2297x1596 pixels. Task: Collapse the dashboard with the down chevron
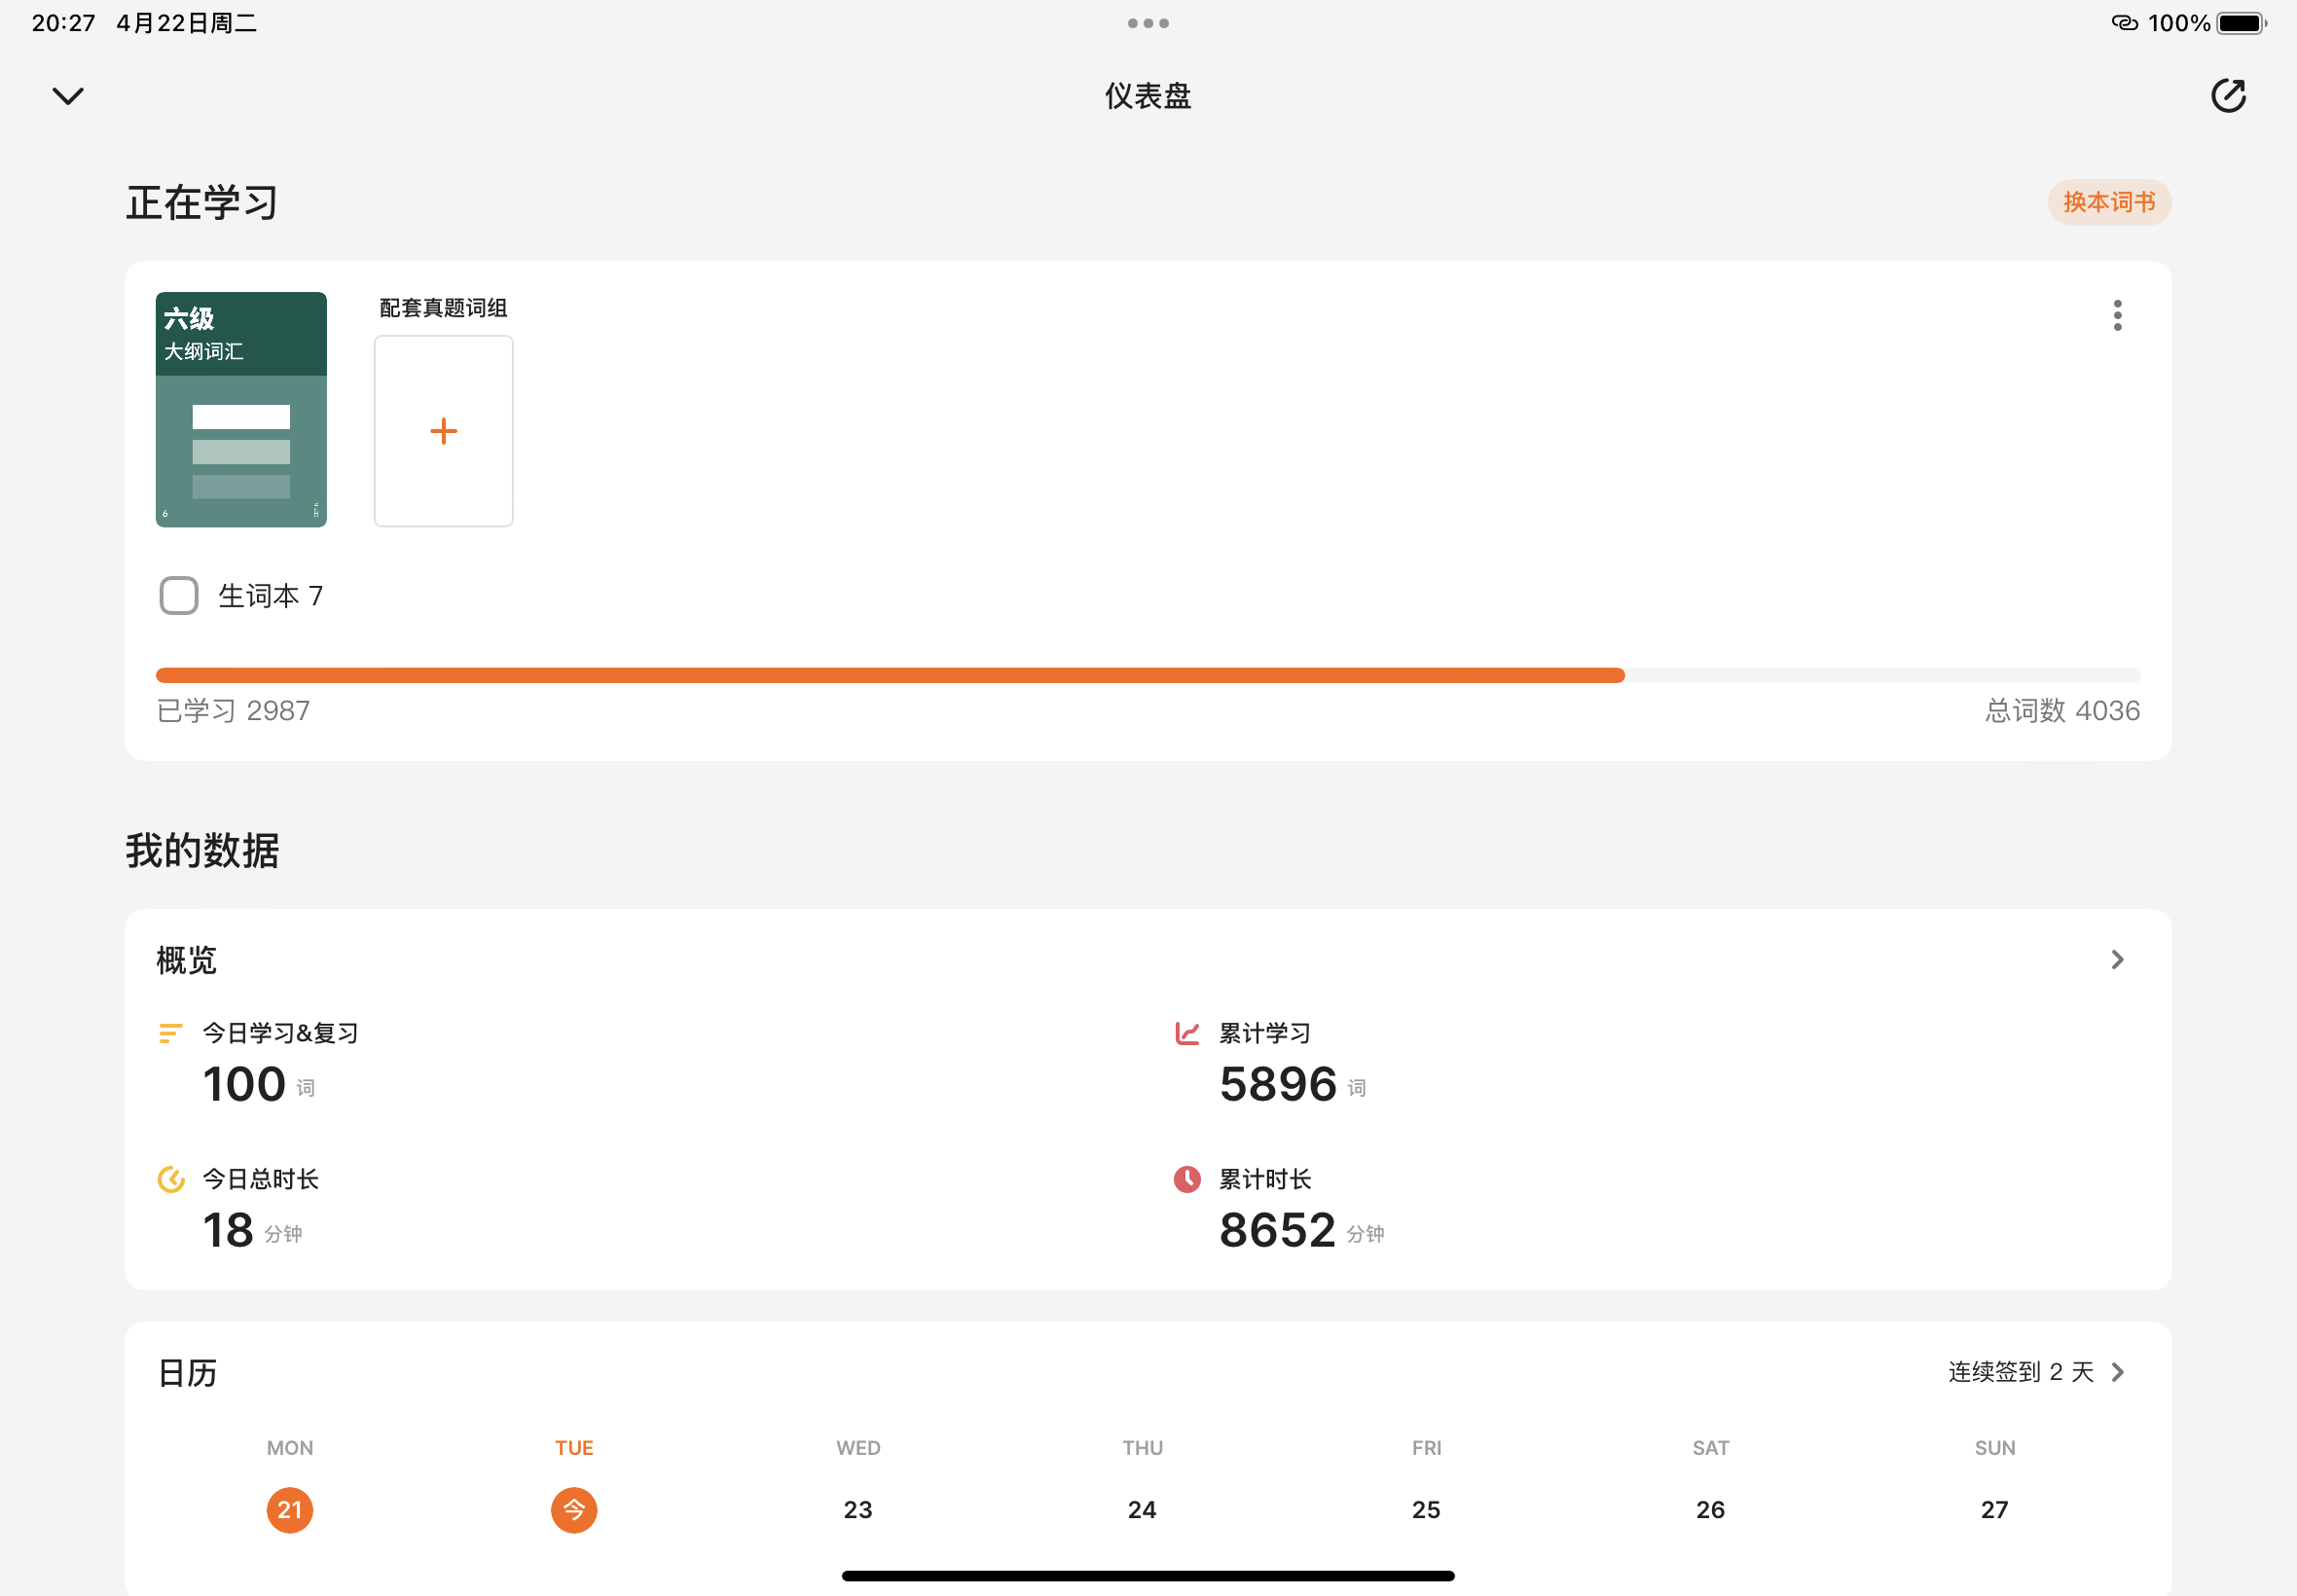68,96
